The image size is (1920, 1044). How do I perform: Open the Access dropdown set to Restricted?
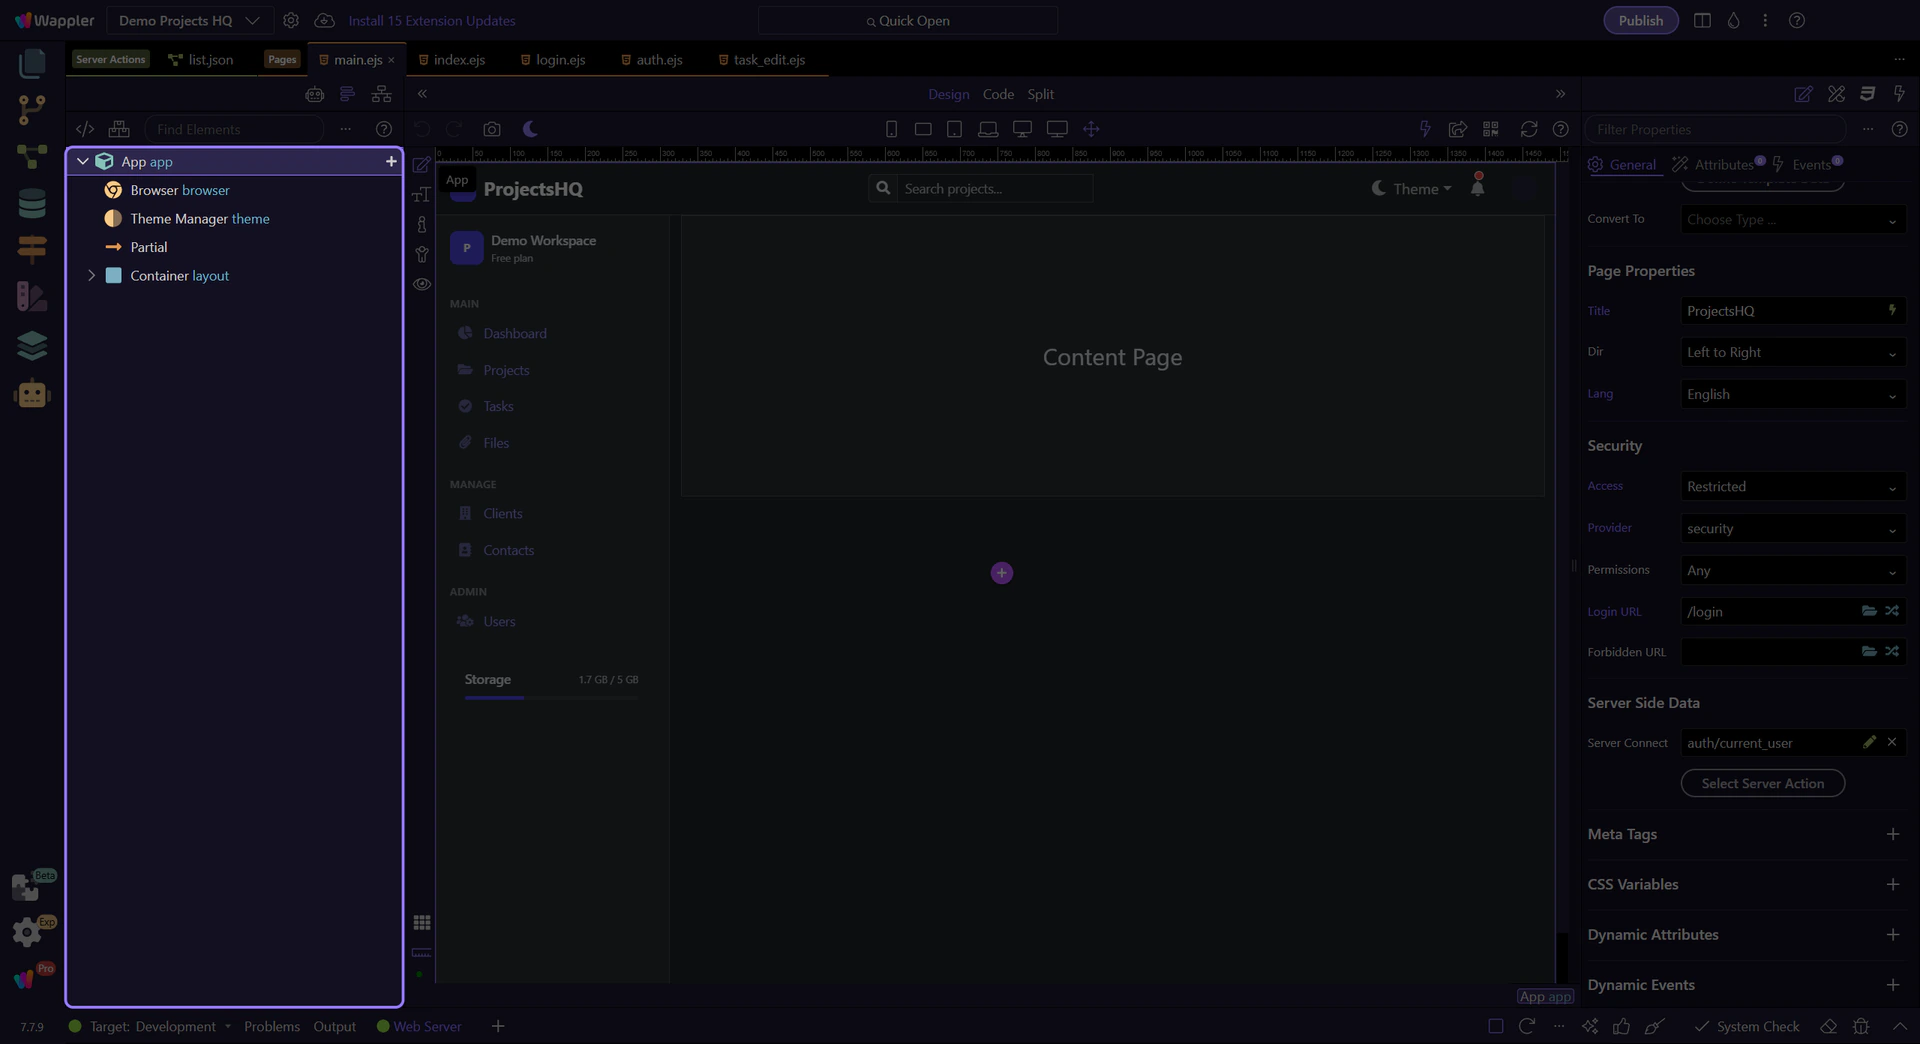pos(1791,487)
